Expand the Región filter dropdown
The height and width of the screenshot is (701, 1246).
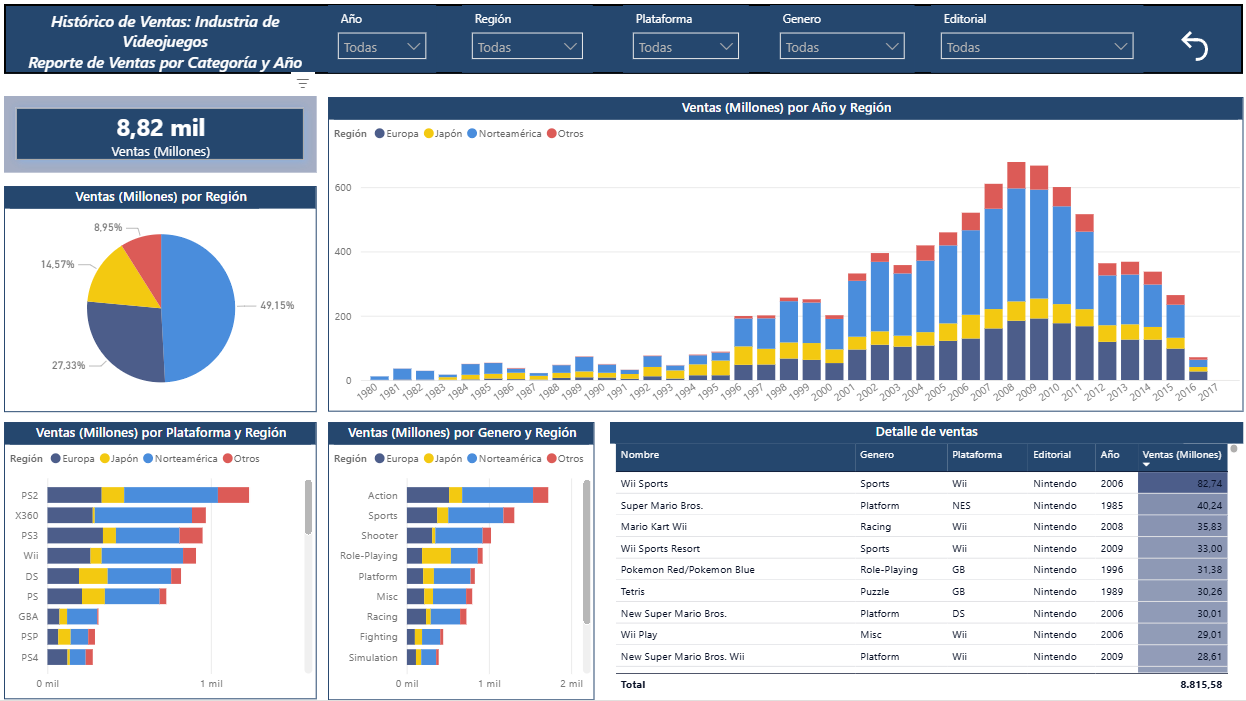(x=527, y=46)
